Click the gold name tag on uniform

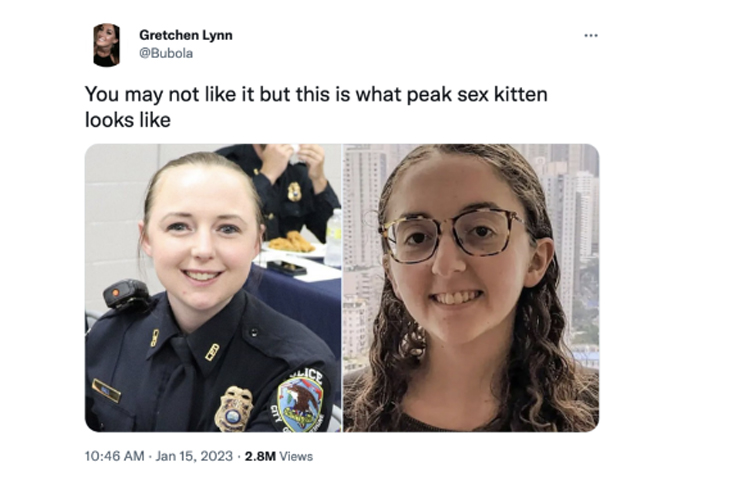click(x=106, y=390)
